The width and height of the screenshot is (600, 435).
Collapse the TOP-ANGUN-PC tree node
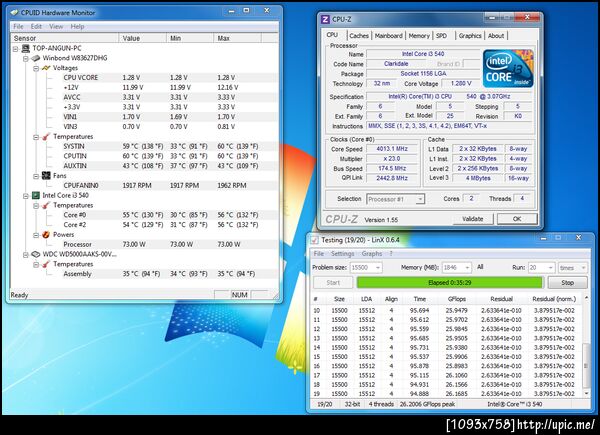tap(16, 49)
